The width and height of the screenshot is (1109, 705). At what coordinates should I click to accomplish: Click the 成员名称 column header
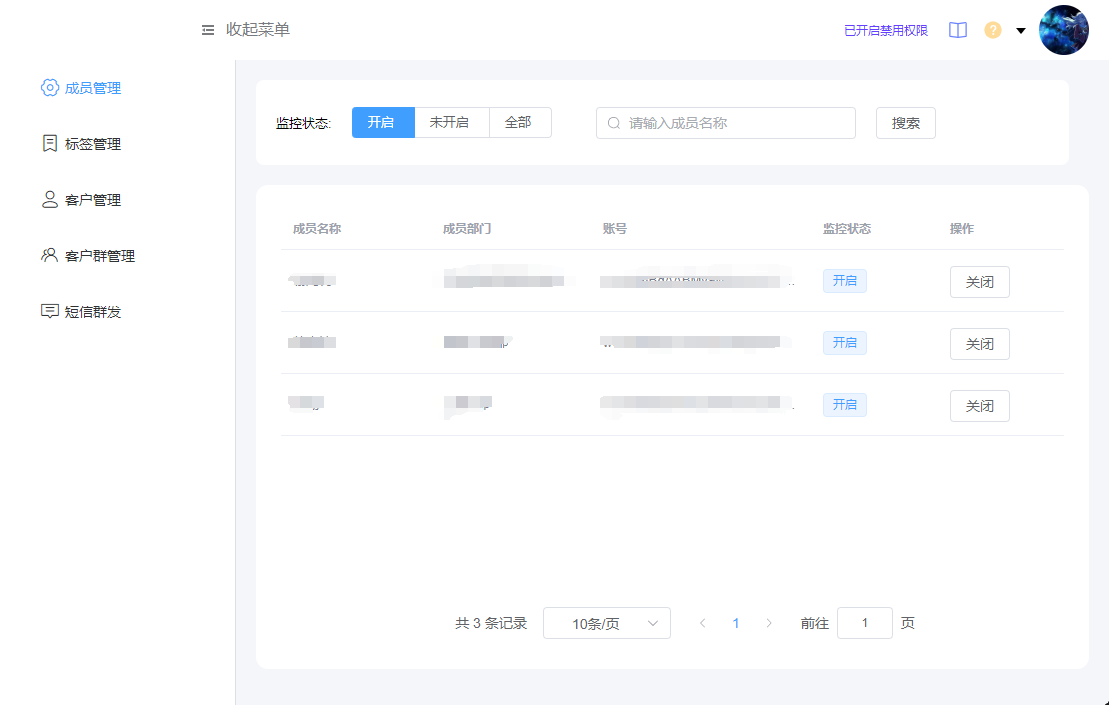(317, 228)
